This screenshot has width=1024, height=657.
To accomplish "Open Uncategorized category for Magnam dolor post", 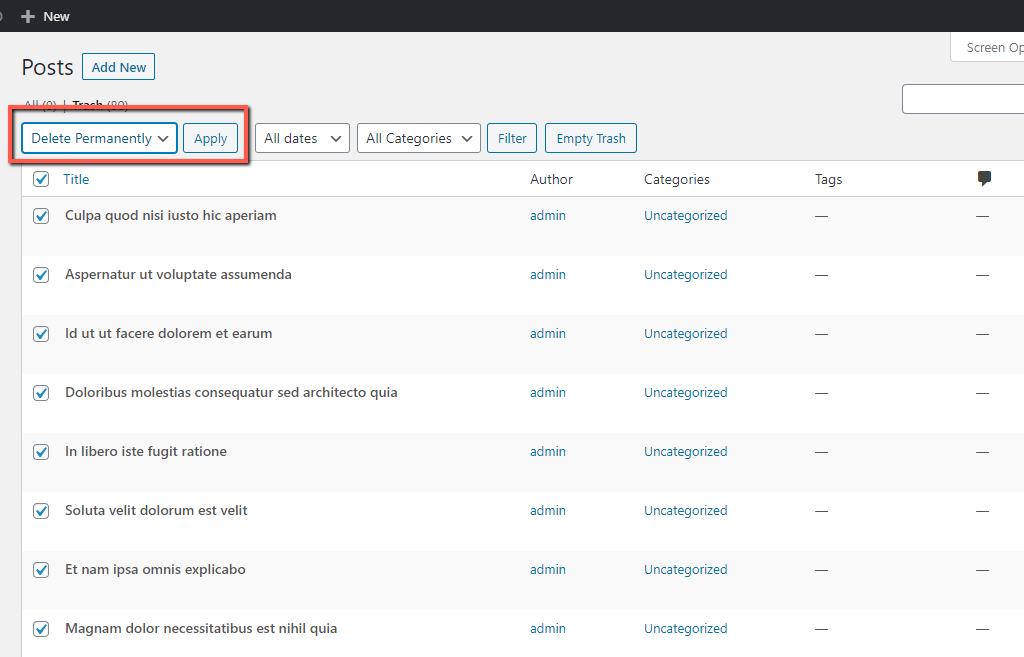I will 686,629.
